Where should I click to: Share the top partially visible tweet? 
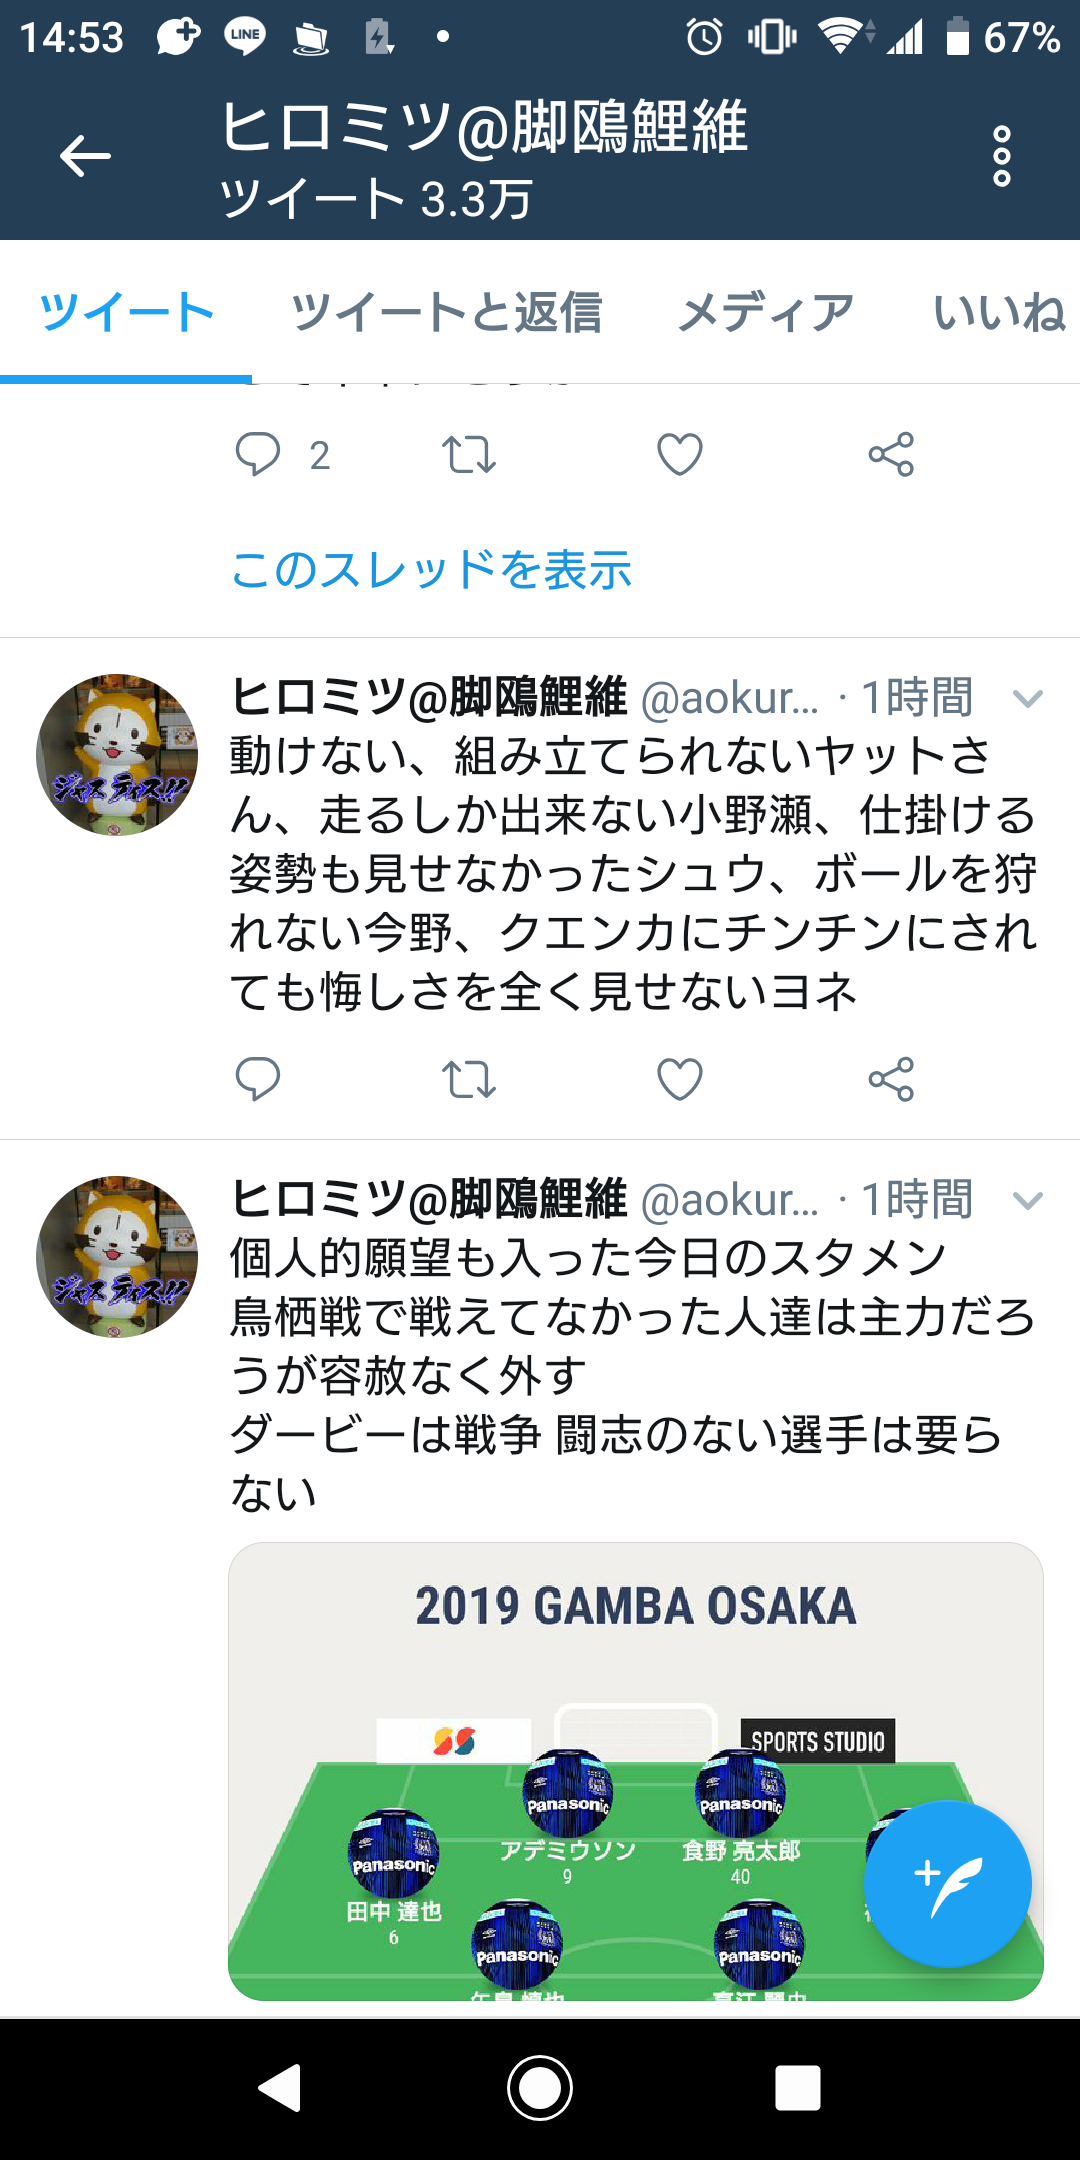click(891, 455)
